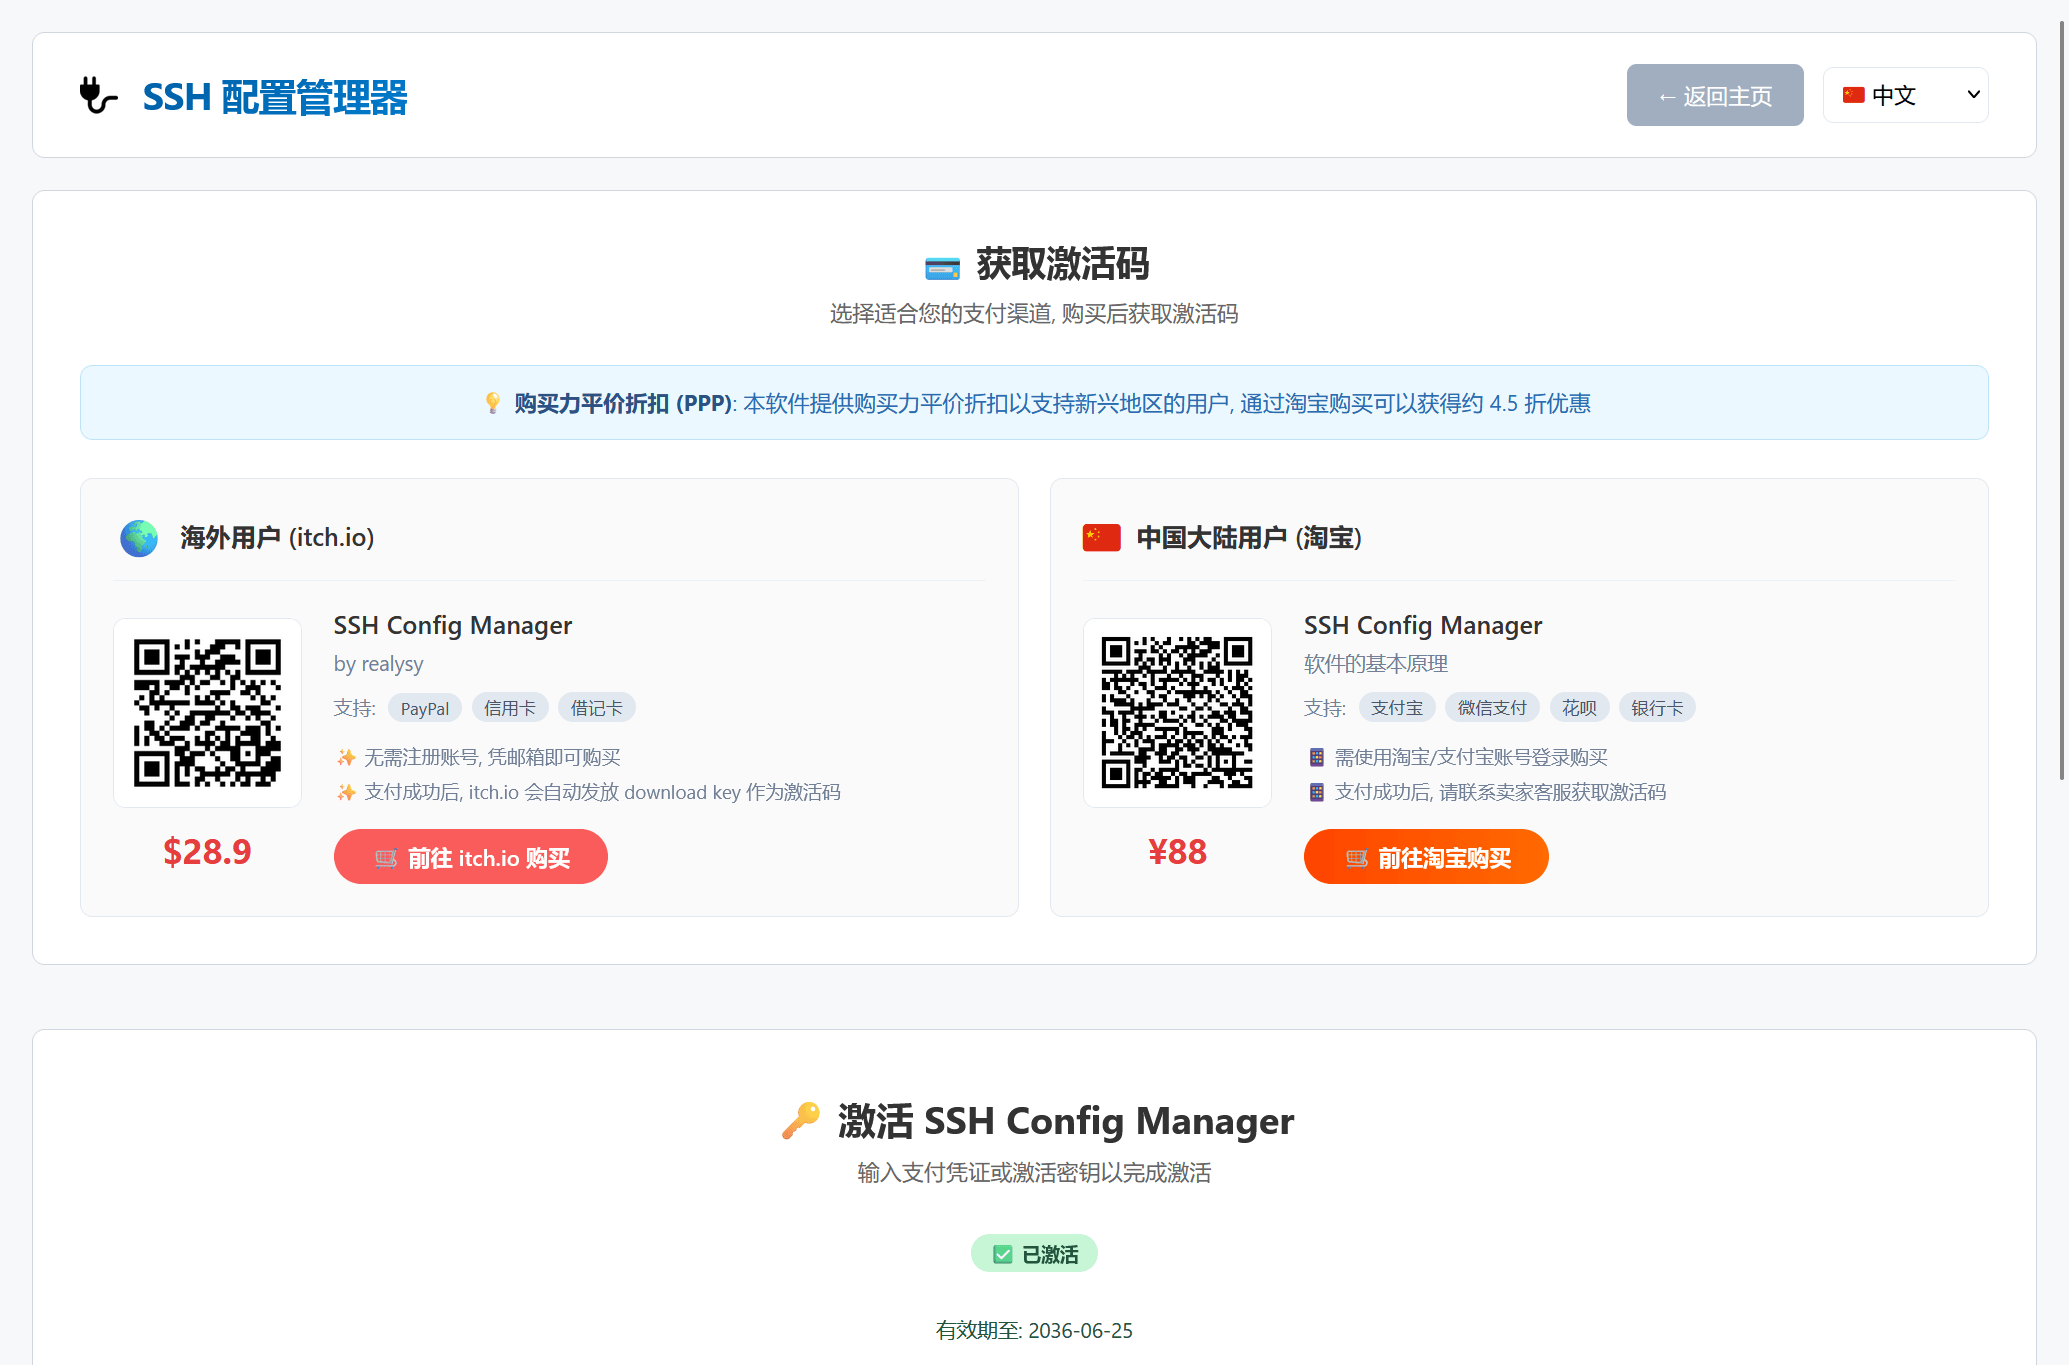Select the 银行卡 payment tag
Screen dimensions: 2069x1365
coord(1657,708)
